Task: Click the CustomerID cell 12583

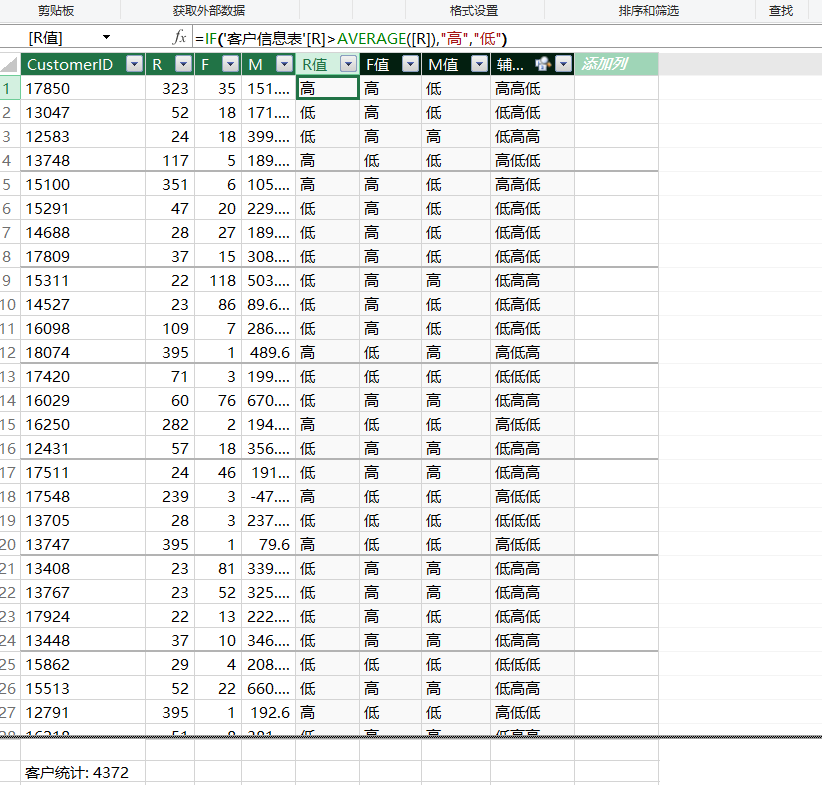Action: 83,136
